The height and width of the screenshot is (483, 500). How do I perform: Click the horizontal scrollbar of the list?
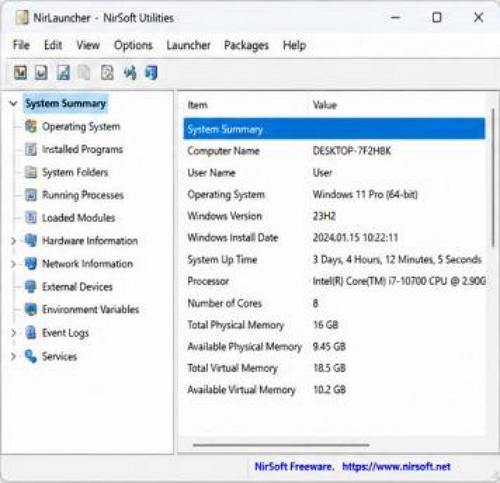281,445
